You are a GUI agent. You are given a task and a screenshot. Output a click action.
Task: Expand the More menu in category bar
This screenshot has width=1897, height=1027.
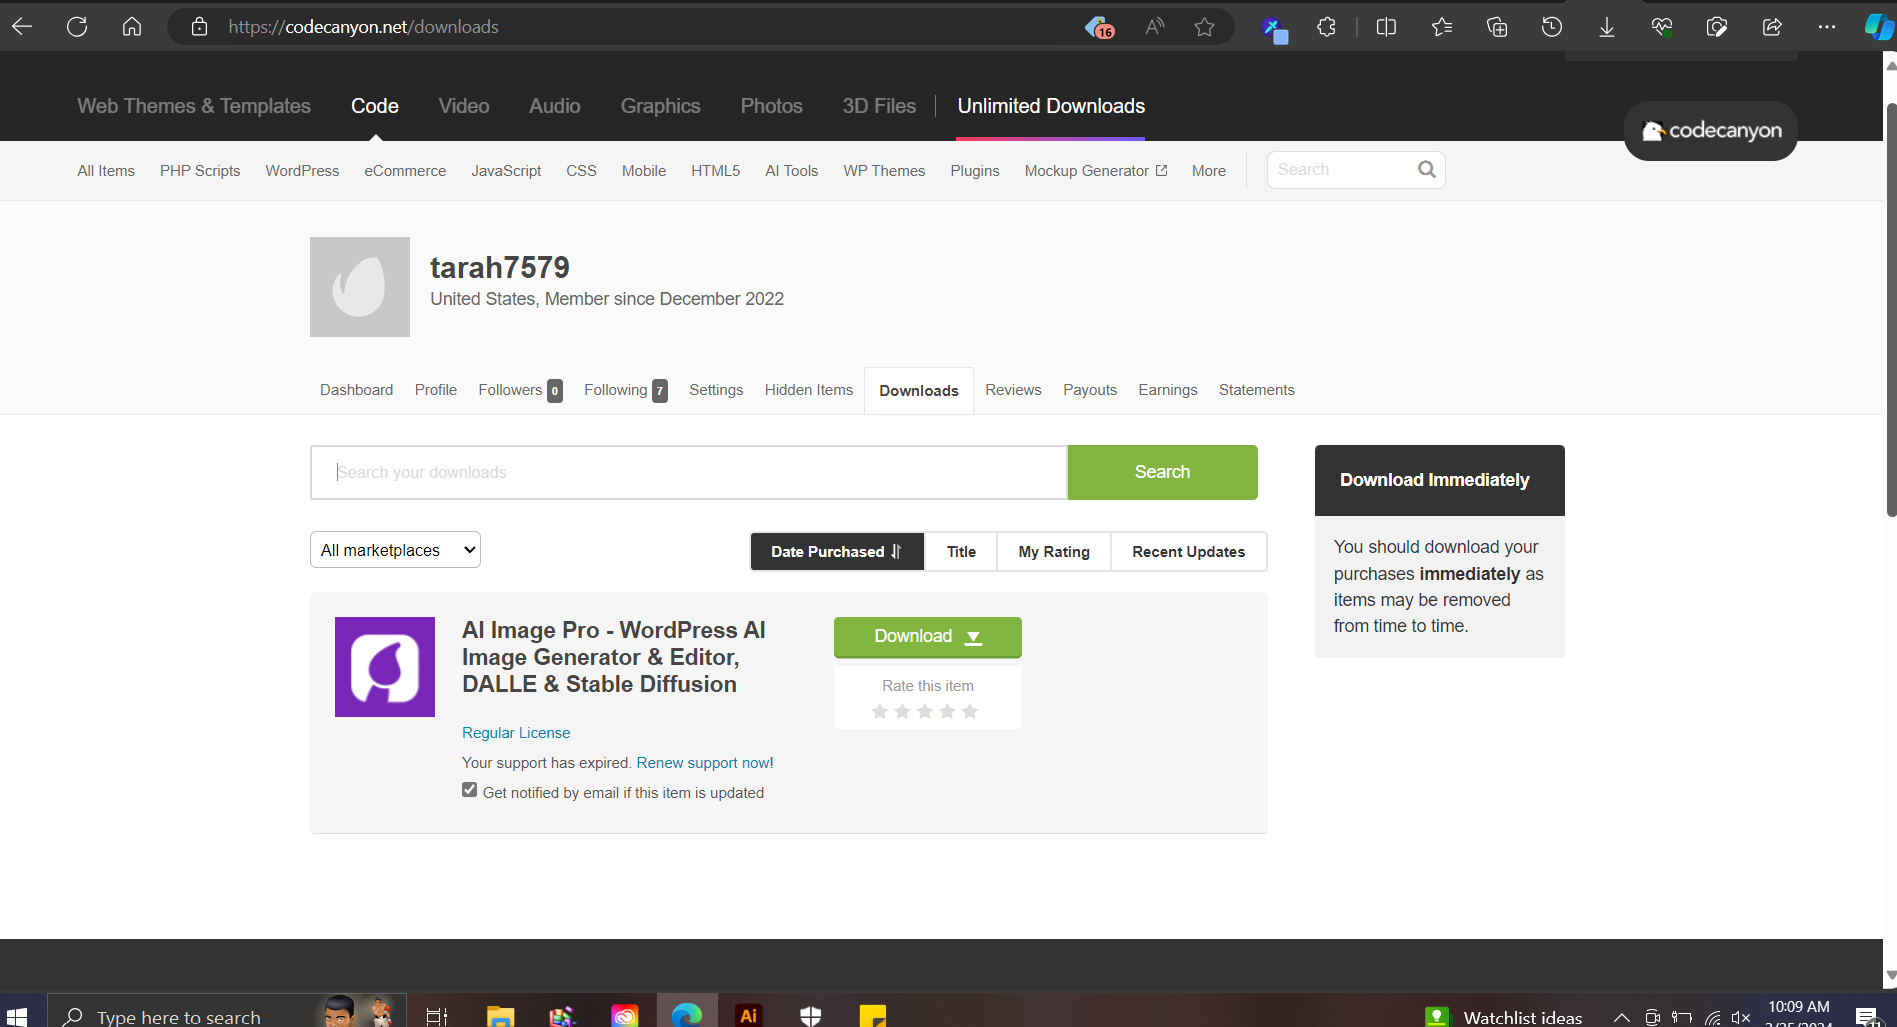point(1208,171)
